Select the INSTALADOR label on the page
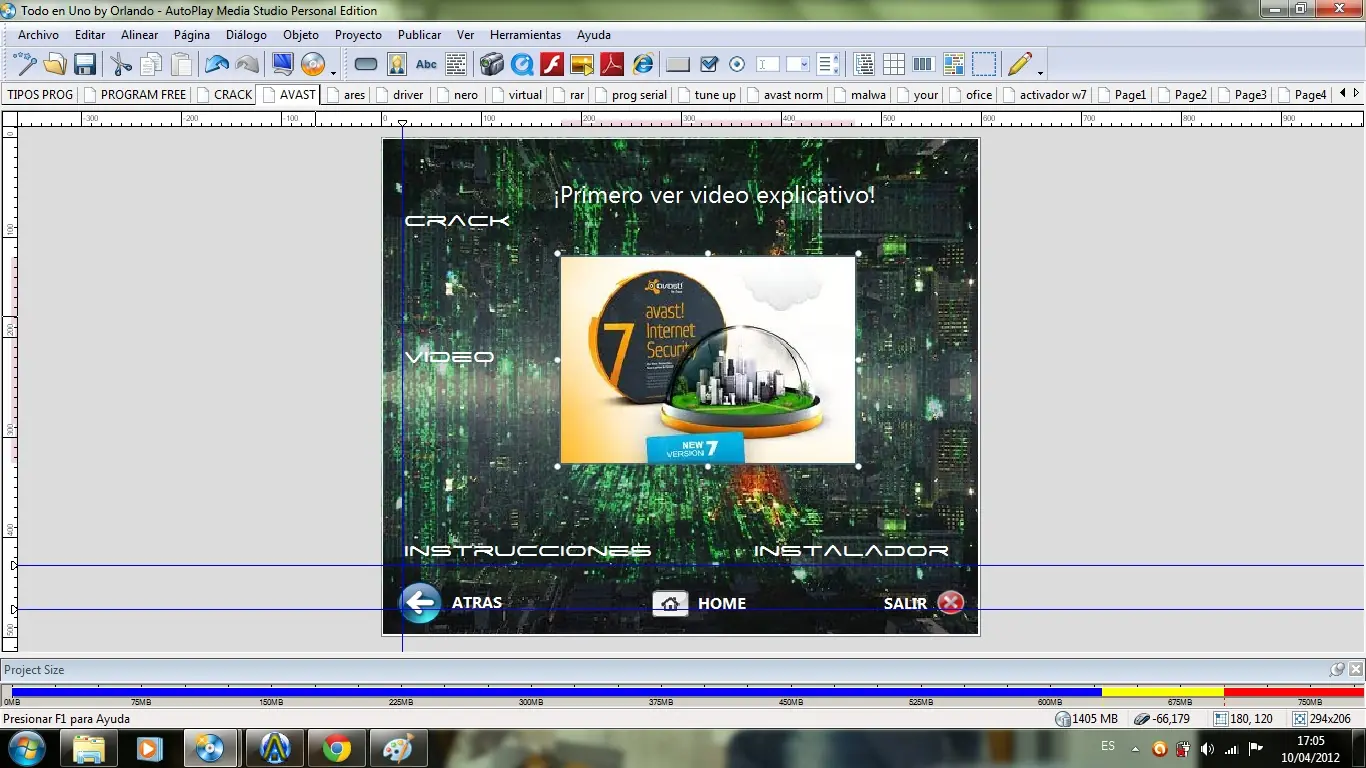 click(851, 550)
